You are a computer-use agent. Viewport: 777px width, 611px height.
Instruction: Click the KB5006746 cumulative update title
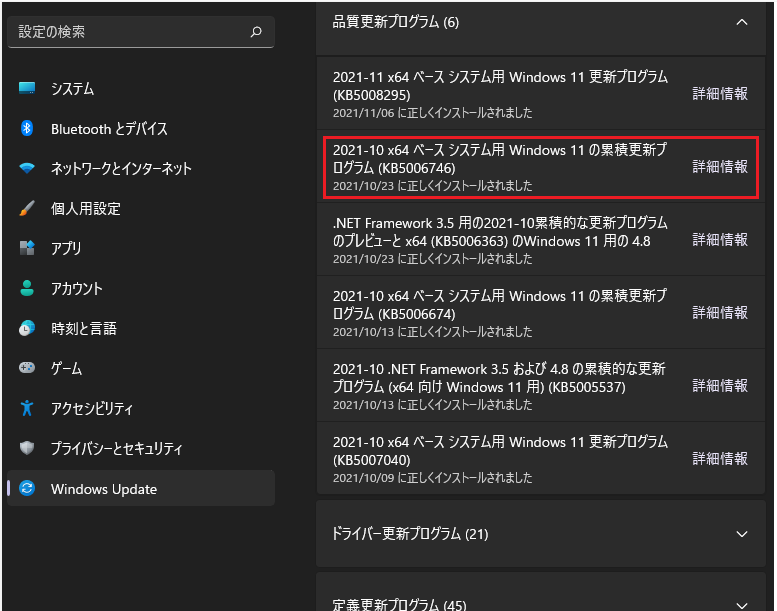coord(500,159)
